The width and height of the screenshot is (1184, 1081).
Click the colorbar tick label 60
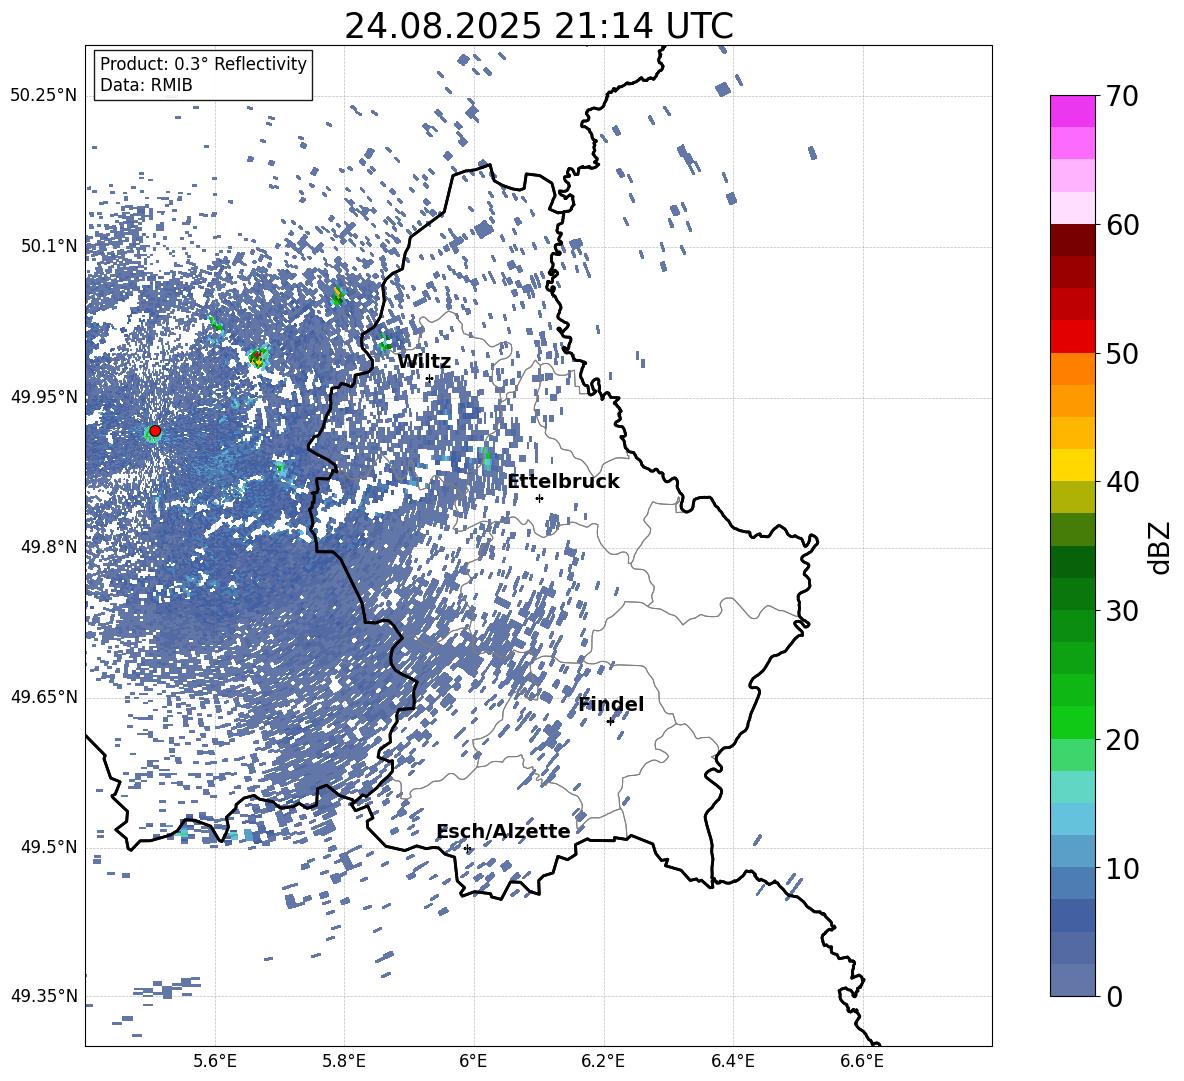[1122, 225]
